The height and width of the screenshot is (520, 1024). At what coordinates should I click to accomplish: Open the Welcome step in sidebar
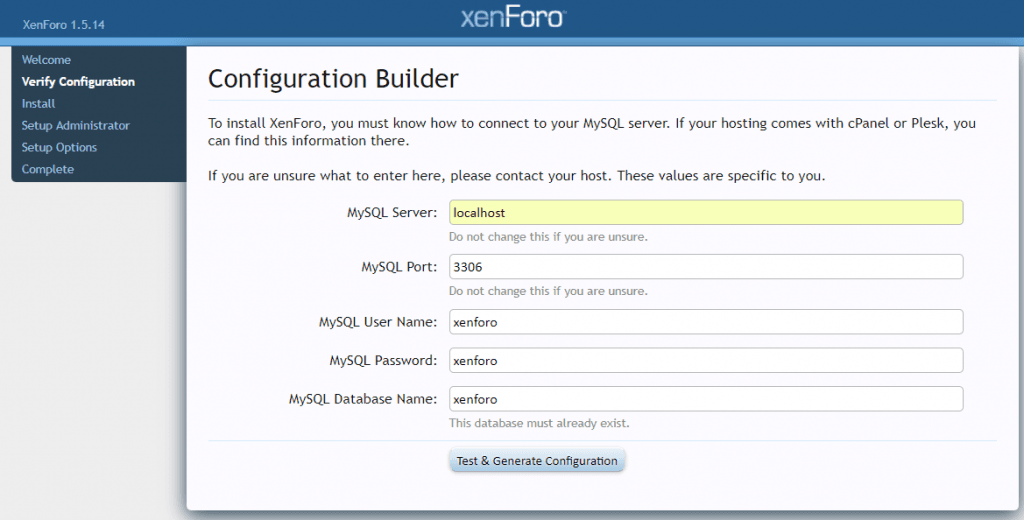tap(46, 59)
